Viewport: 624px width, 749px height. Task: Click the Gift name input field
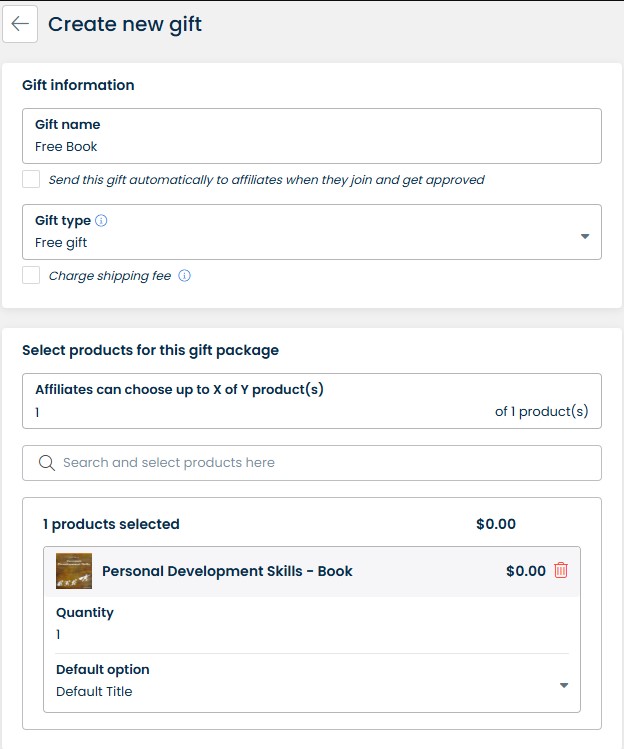[310, 147]
